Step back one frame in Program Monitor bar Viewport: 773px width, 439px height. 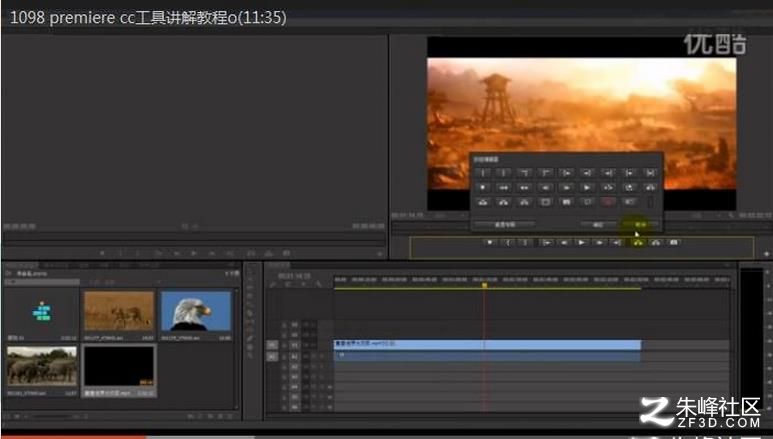click(x=564, y=242)
